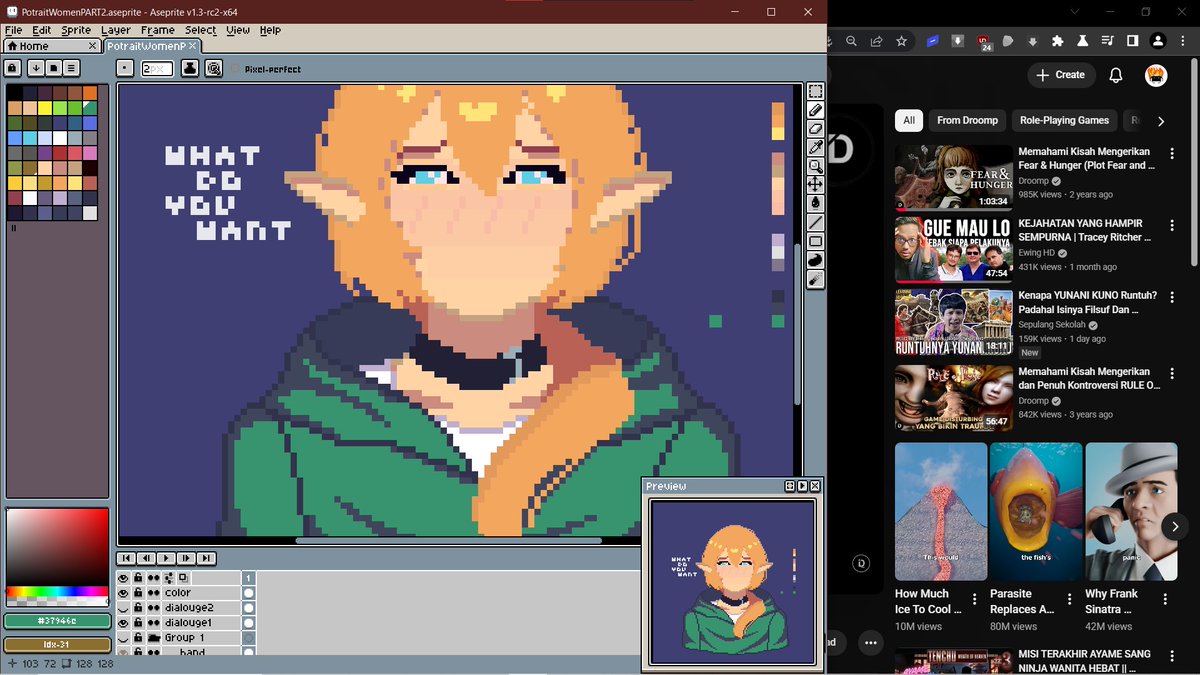Click the sort palette arrow button

35,68
